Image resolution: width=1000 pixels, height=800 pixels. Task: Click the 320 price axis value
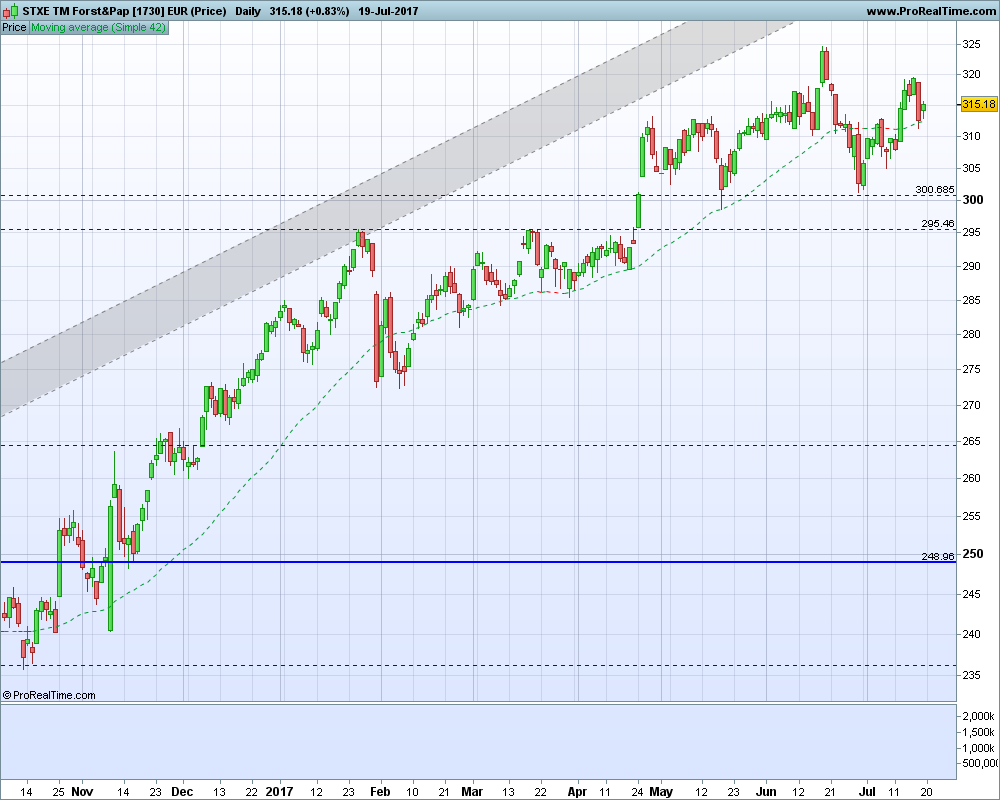tap(971, 74)
